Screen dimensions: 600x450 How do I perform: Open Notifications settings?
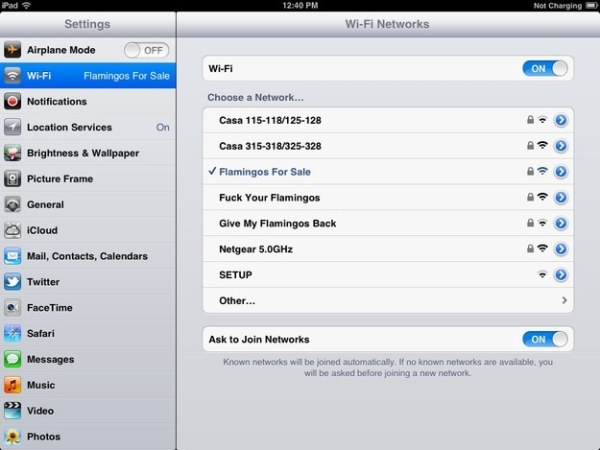(88, 101)
